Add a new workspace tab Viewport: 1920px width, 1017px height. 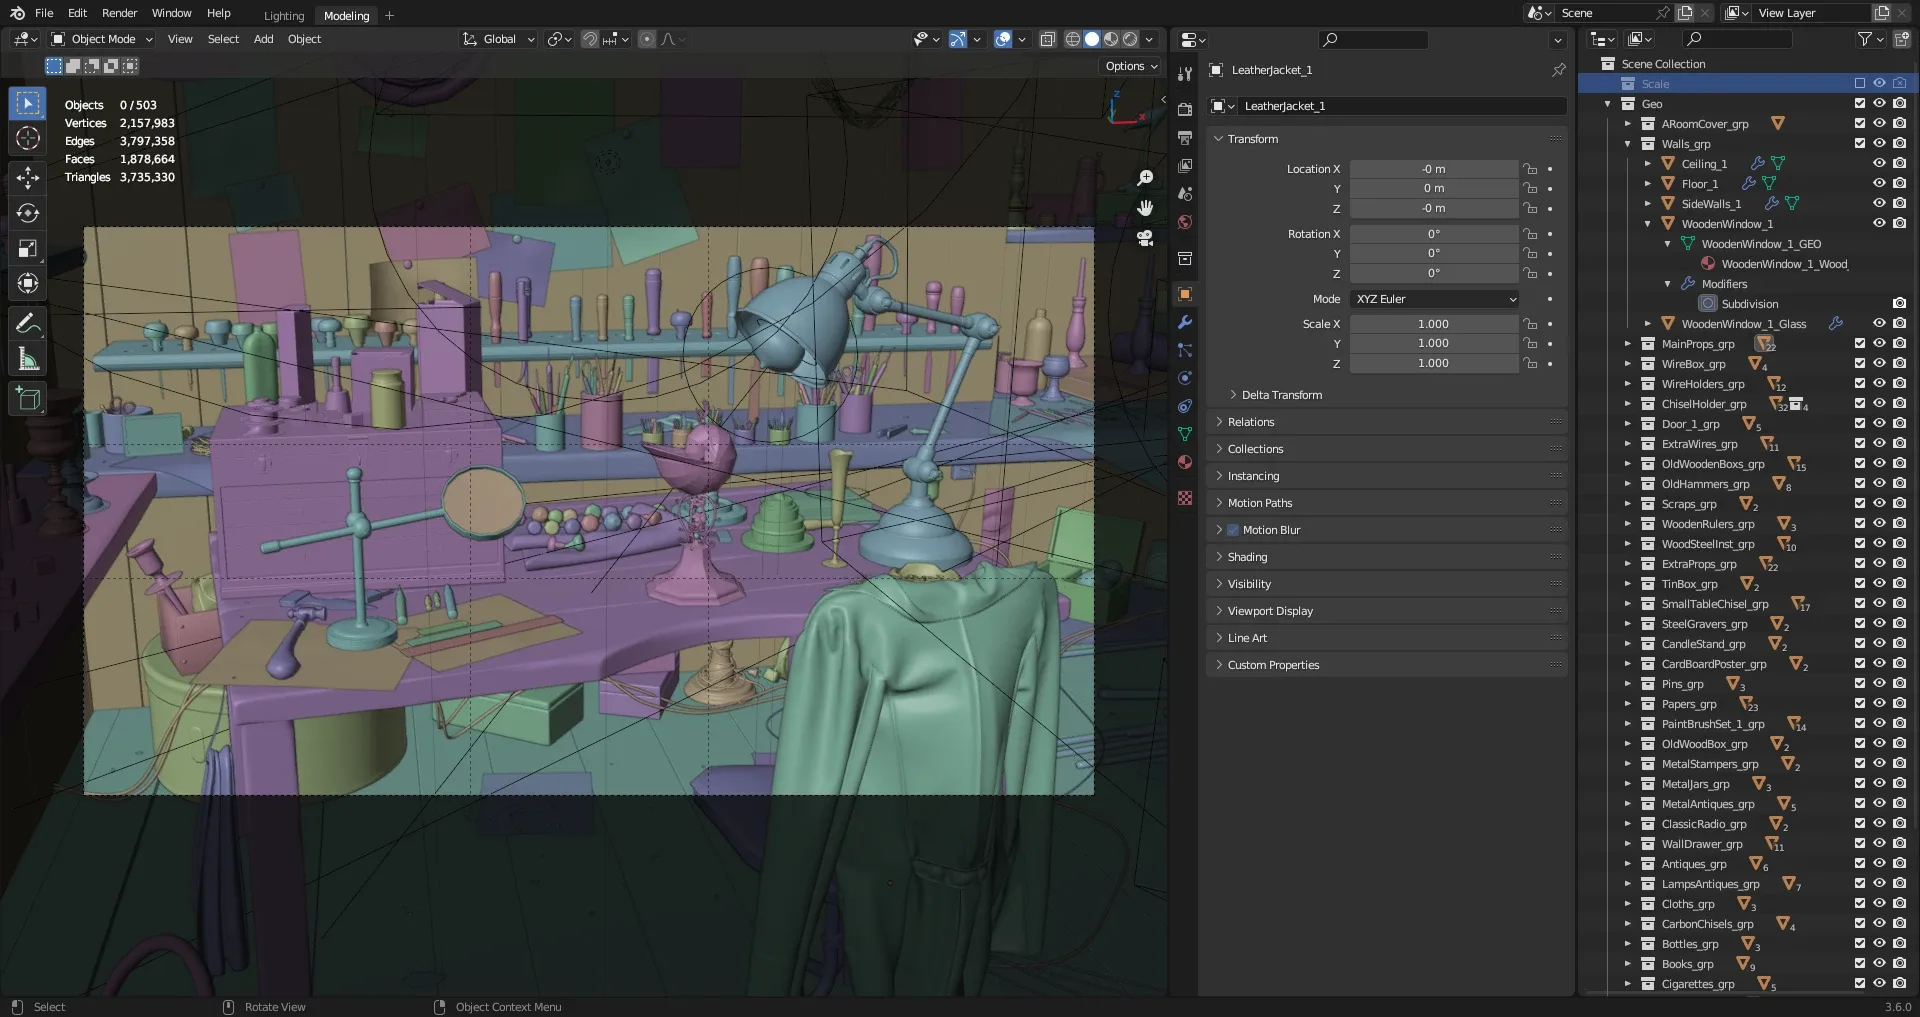tap(390, 15)
